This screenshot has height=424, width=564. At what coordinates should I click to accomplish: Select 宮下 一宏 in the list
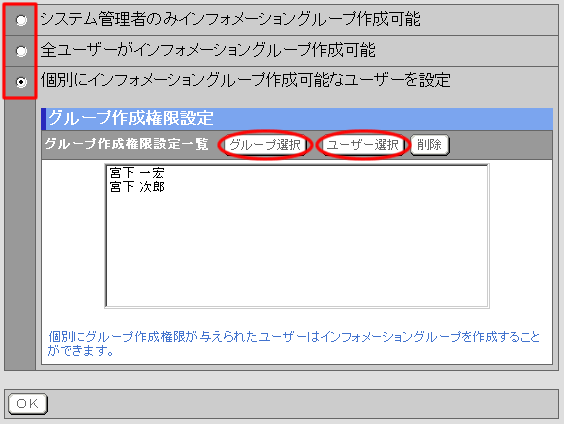click(x=137, y=173)
